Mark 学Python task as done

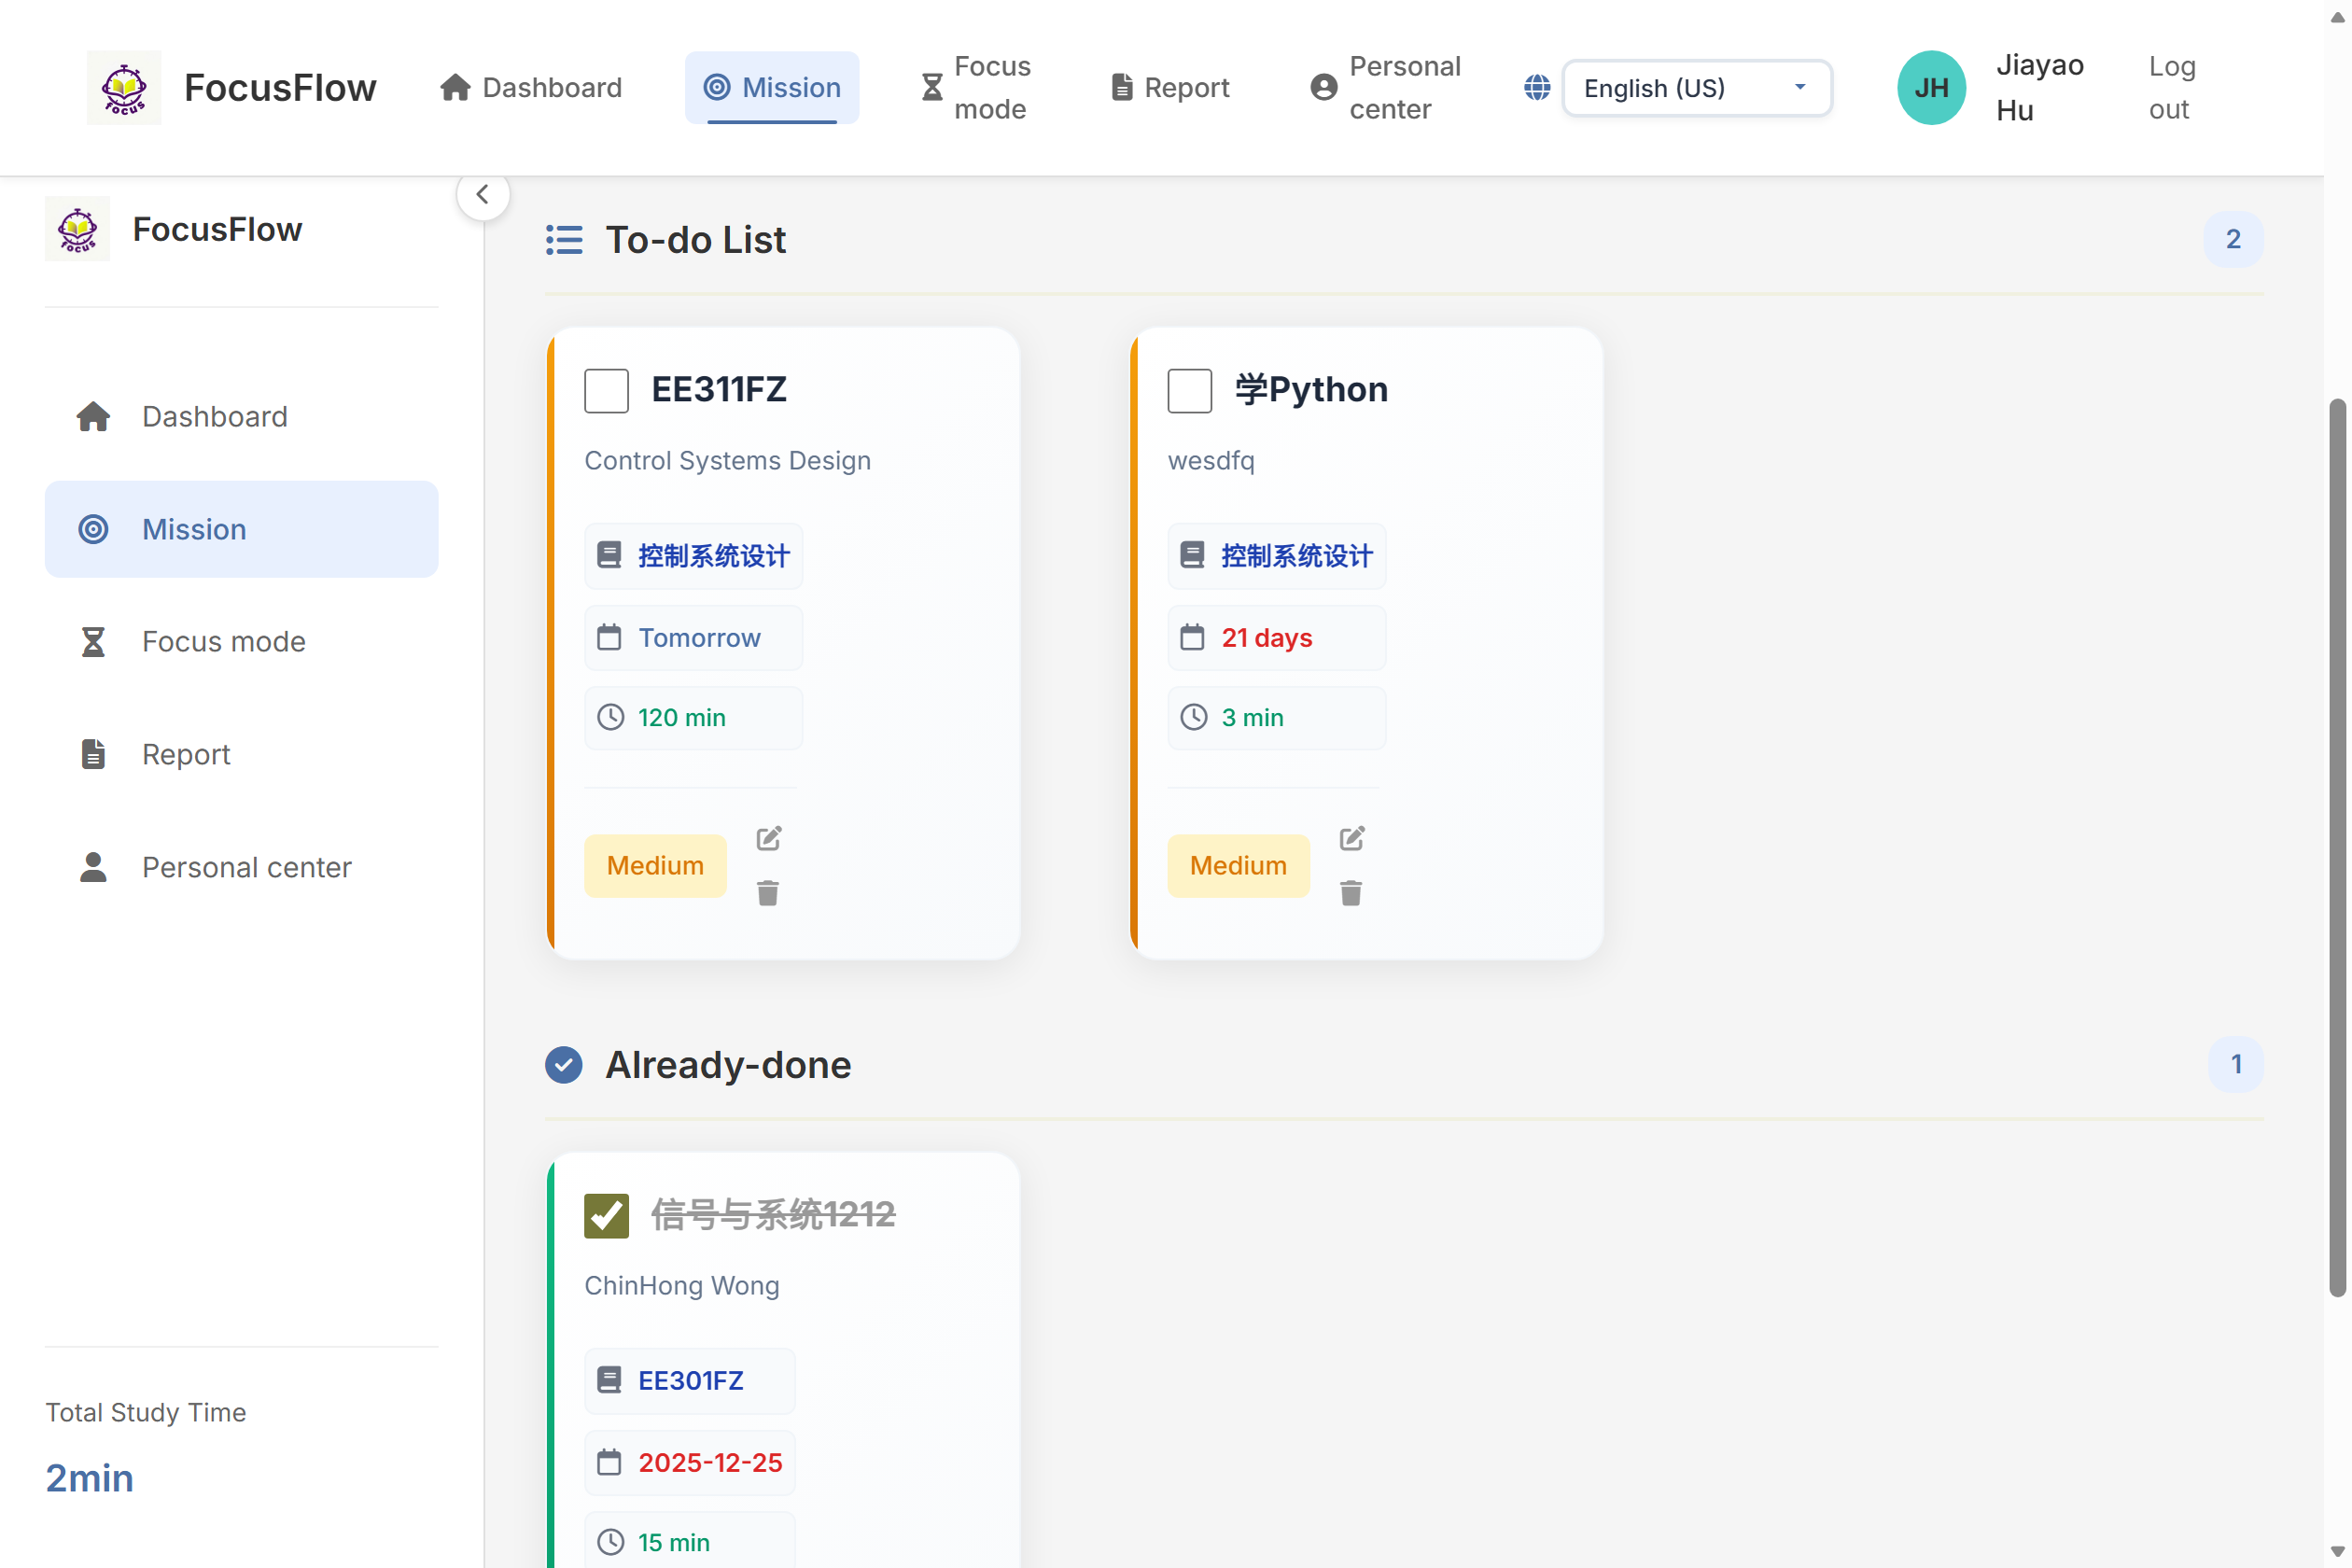(1189, 390)
